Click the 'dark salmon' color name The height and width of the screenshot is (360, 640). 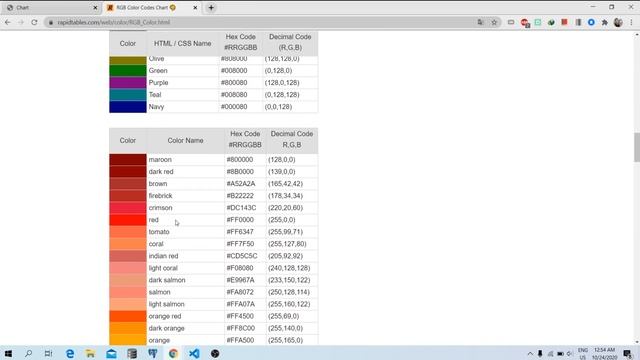(x=167, y=280)
